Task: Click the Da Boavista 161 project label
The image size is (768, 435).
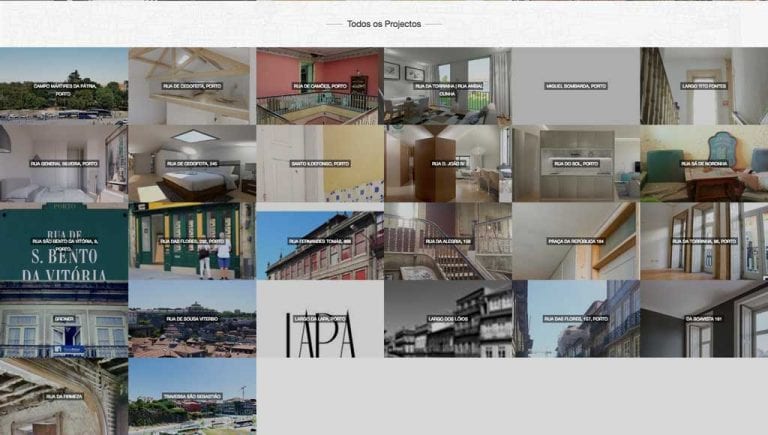Action: point(704,319)
